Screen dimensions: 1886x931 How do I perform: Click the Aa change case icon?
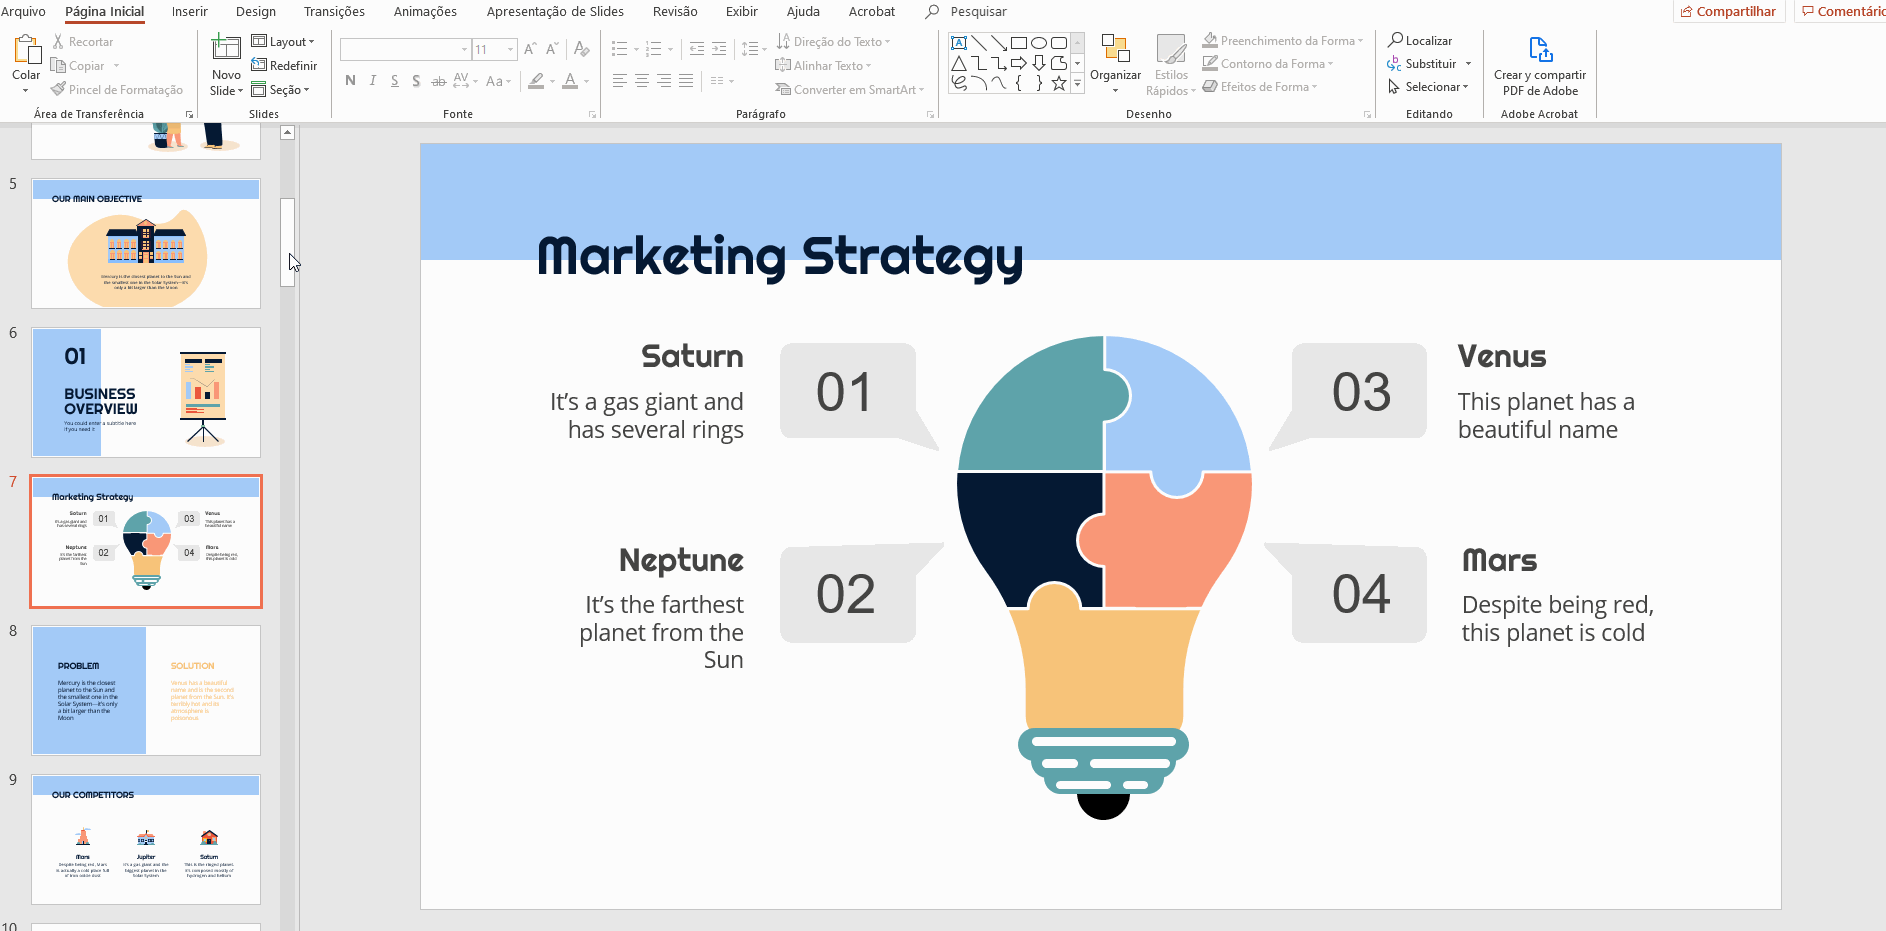click(494, 81)
